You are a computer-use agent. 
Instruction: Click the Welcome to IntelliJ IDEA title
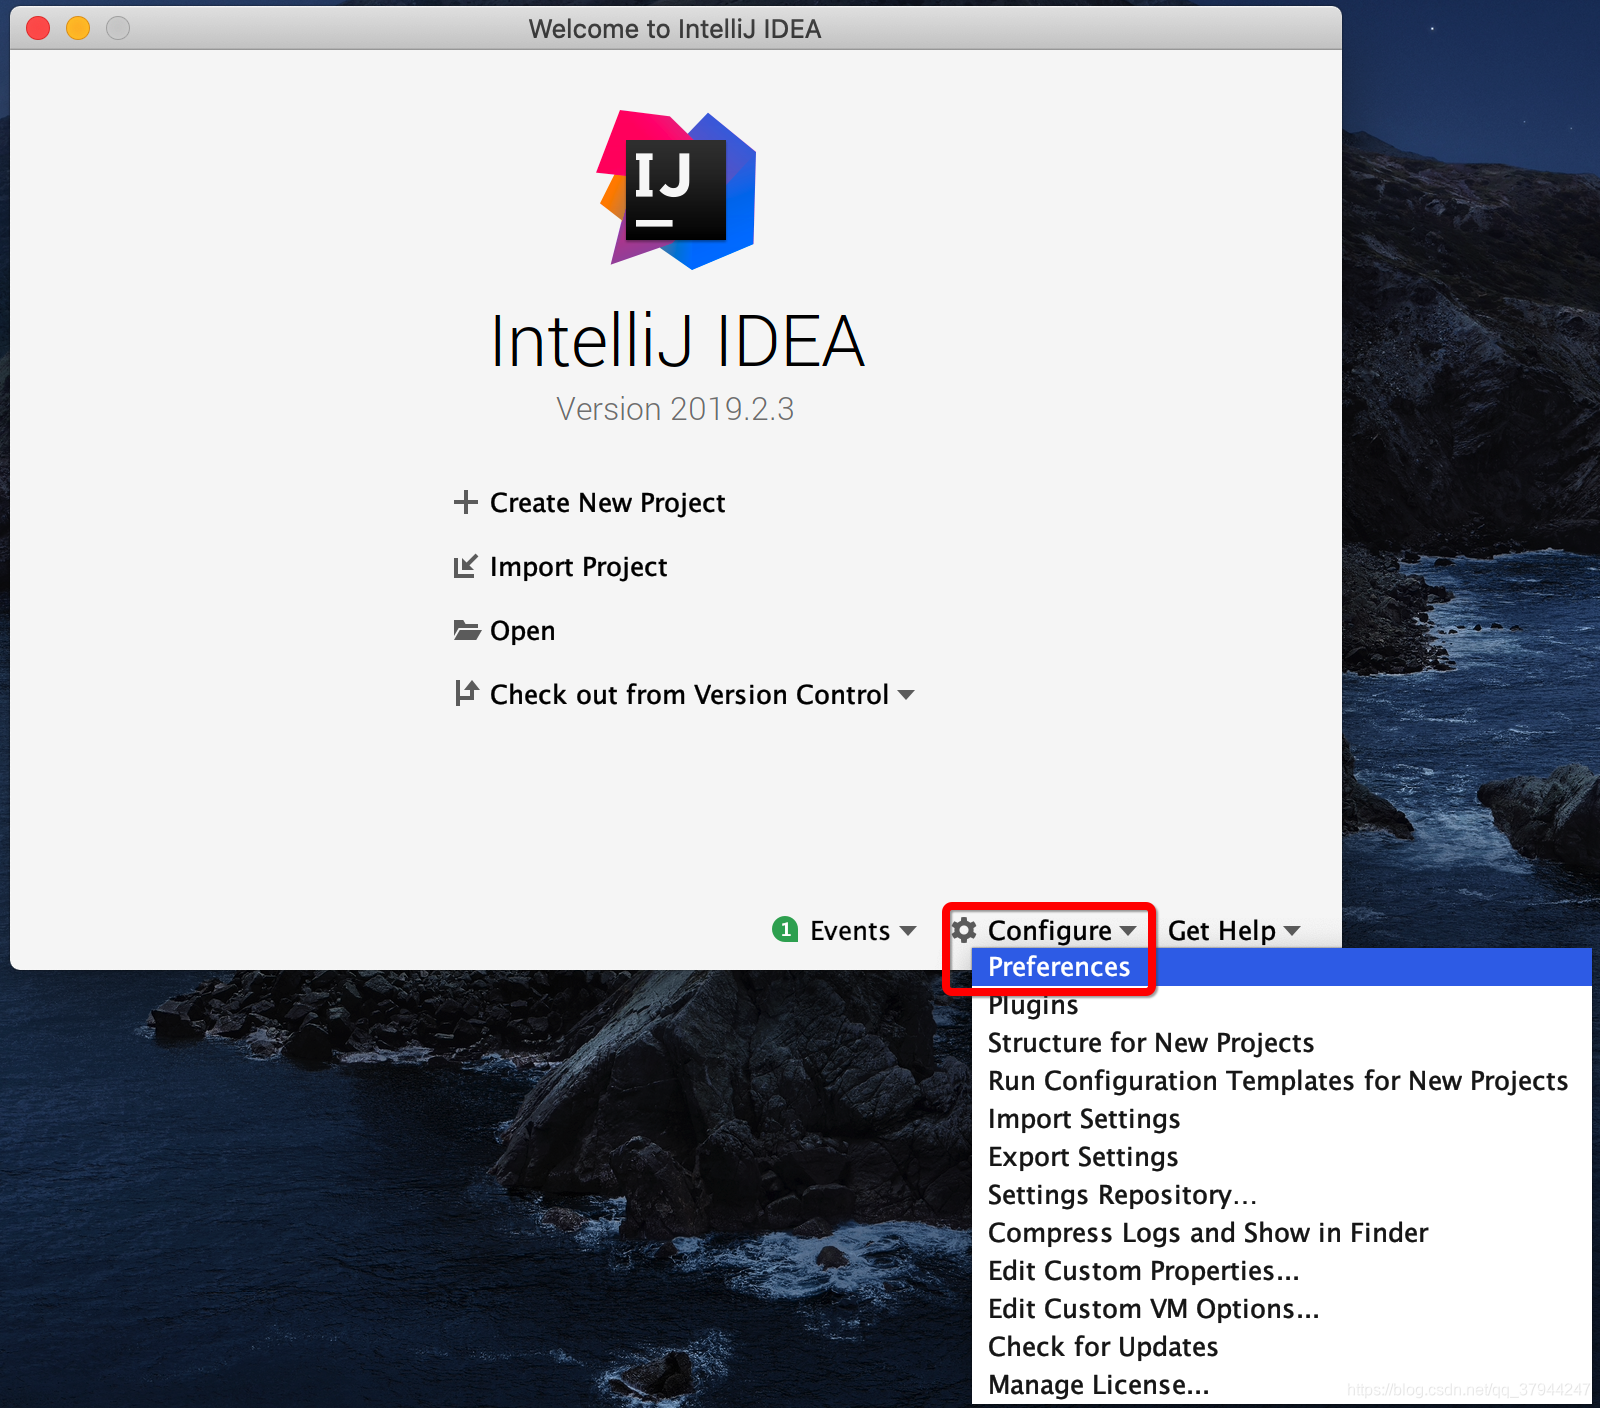(675, 29)
